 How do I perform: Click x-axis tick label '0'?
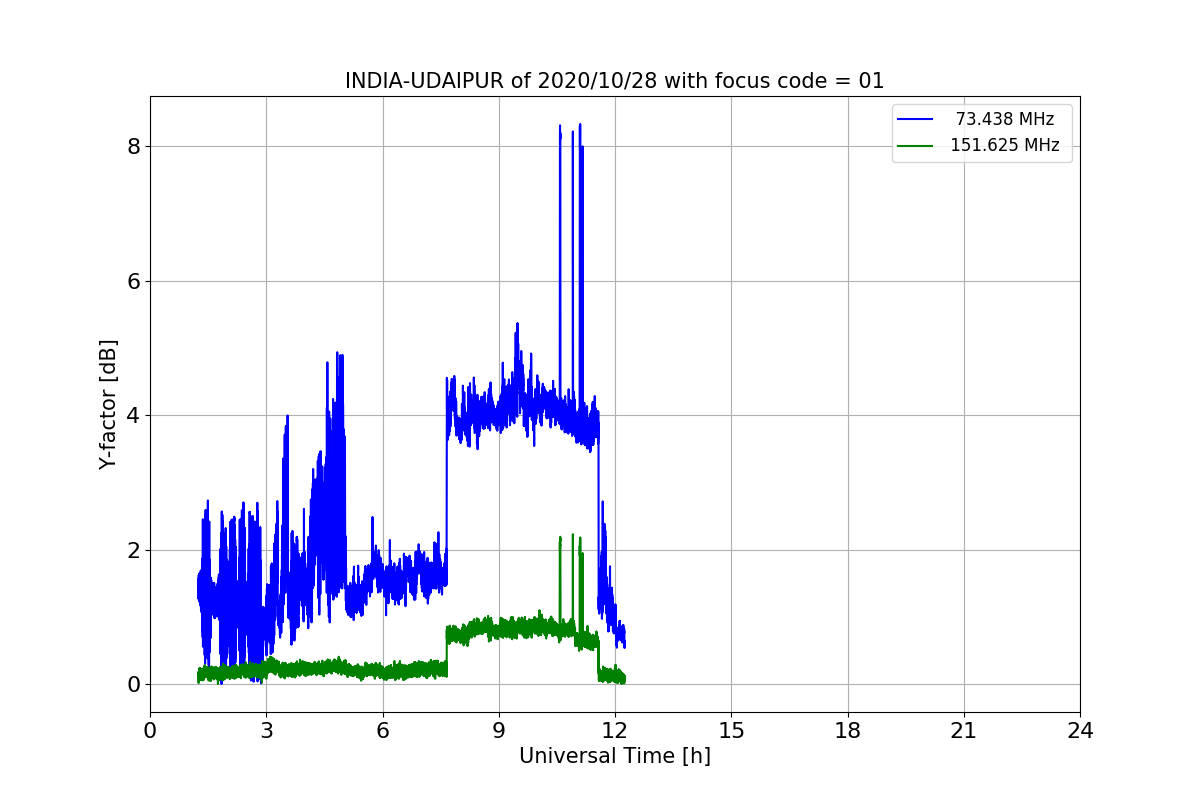click(x=150, y=731)
